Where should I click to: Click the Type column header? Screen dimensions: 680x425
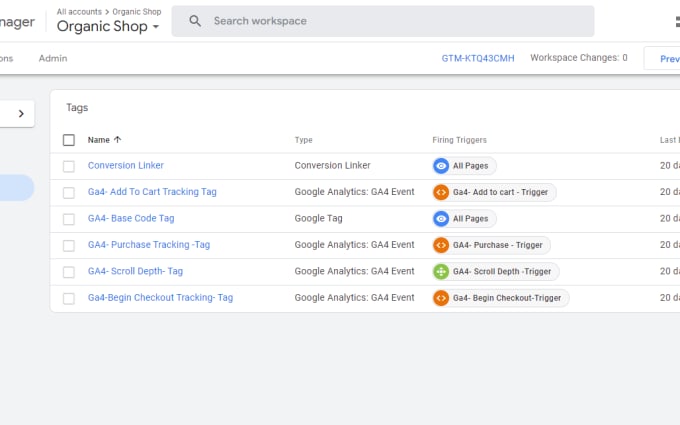point(304,140)
